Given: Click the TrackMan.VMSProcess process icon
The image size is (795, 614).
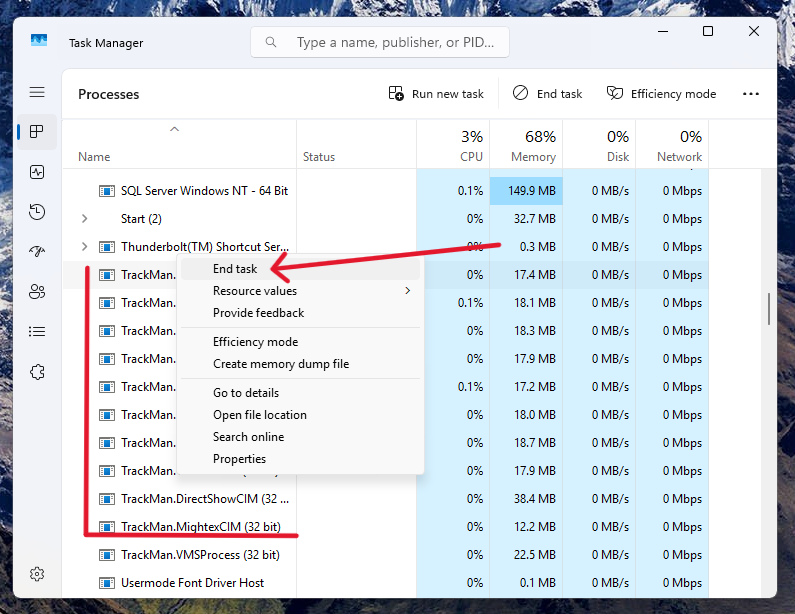Looking at the screenshot, I should tap(106, 555).
